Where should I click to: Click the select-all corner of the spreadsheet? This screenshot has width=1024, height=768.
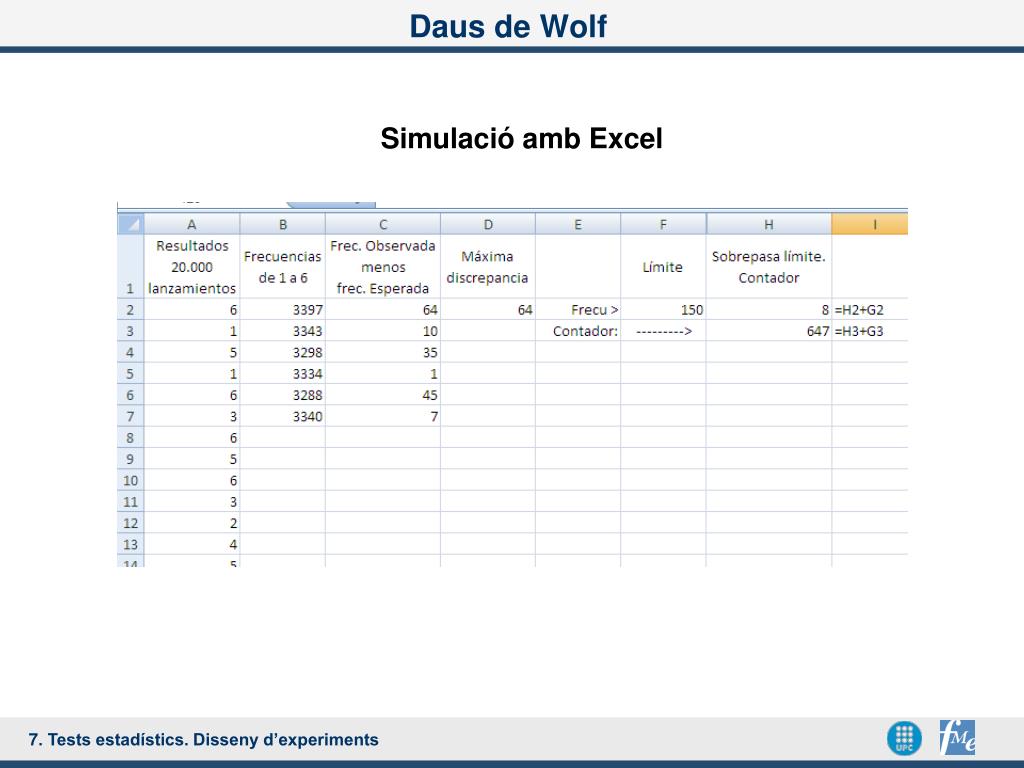point(131,224)
